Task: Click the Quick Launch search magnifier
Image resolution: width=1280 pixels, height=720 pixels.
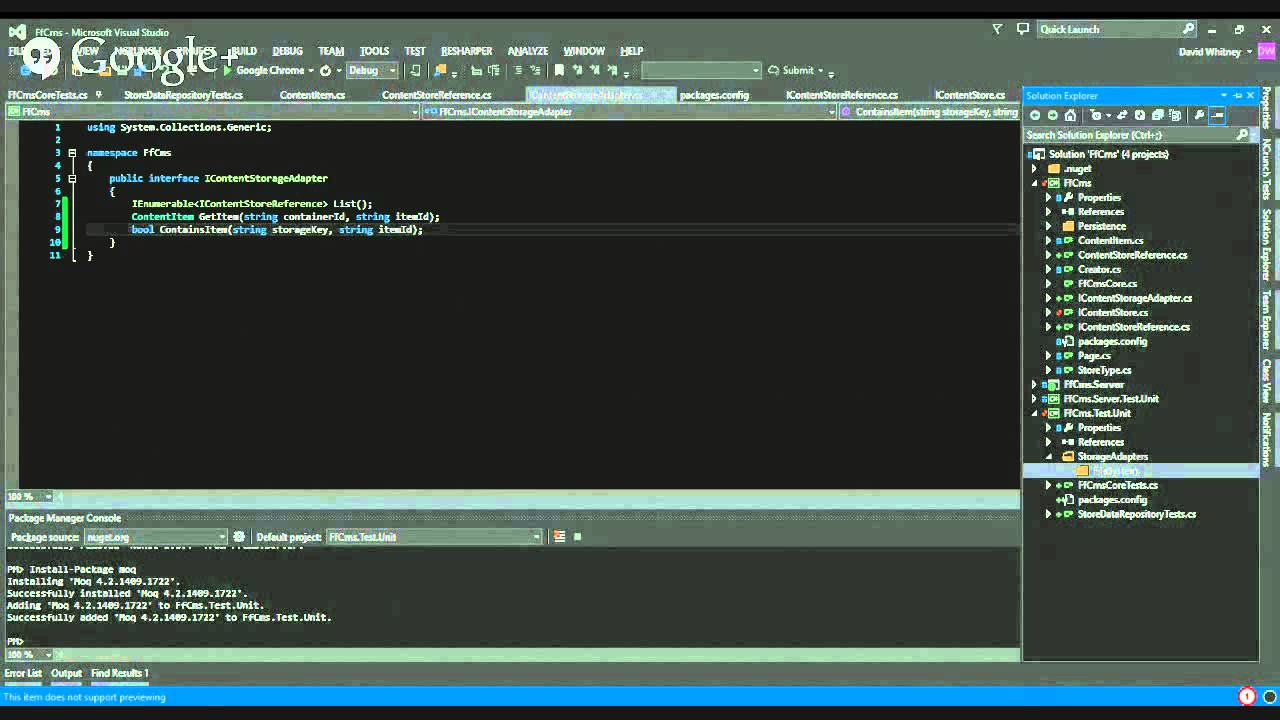Action: point(1188,29)
